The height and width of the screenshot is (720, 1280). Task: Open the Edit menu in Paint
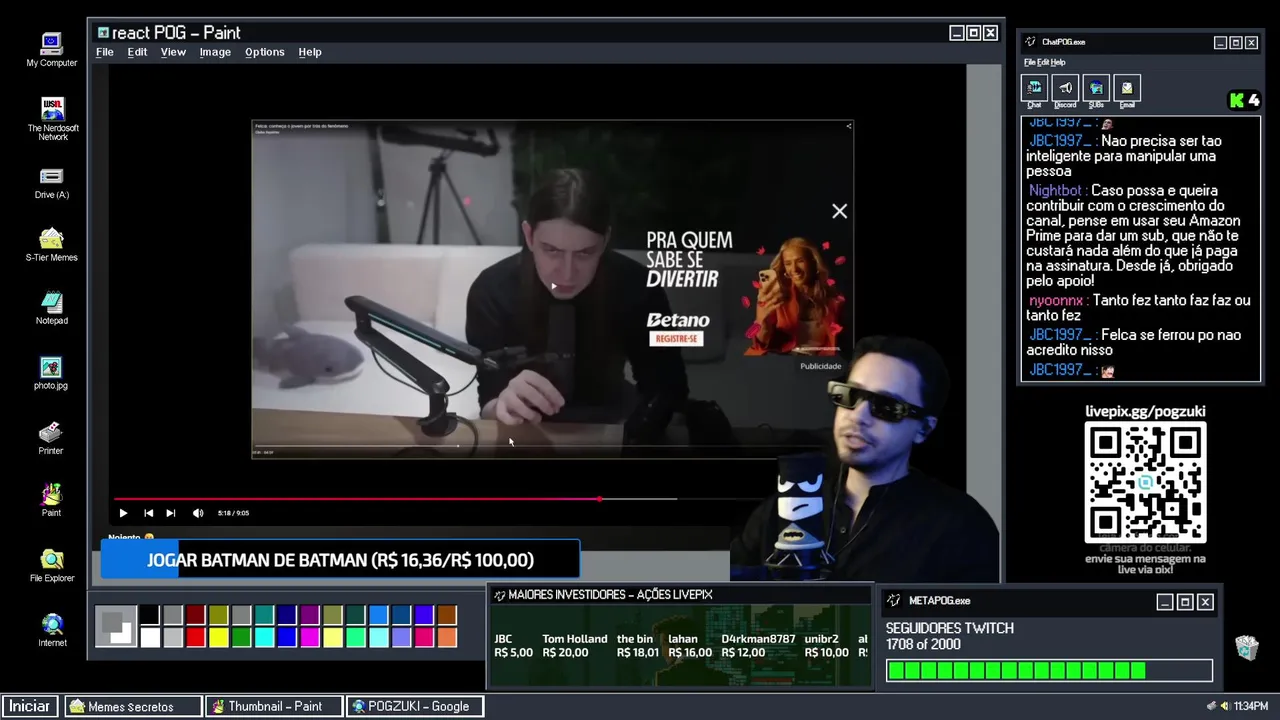tap(137, 52)
